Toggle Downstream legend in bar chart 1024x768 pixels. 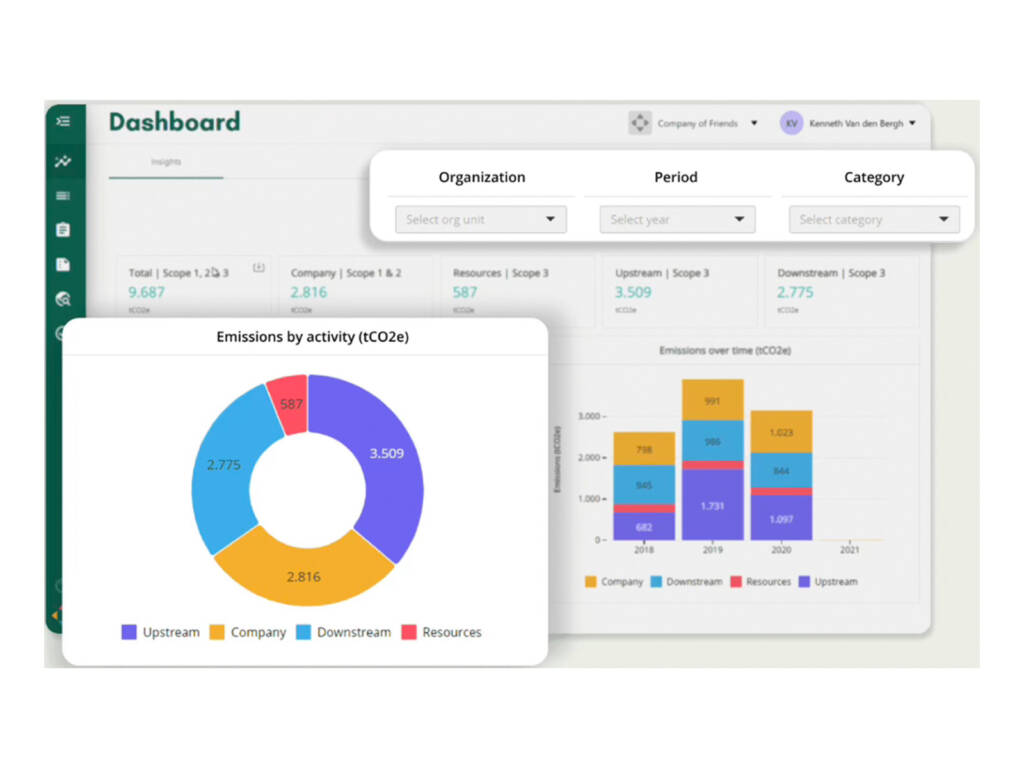pos(687,582)
